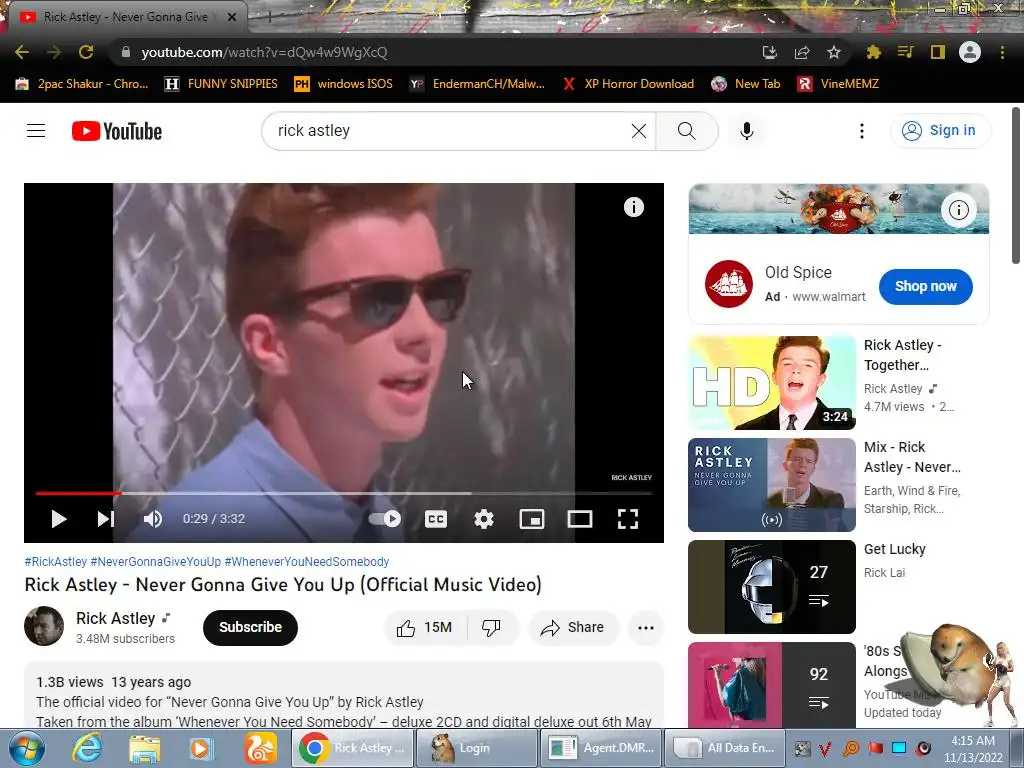This screenshot has height=768, width=1024.
Task: Open the #RickAstley hashtag
Action: tap(56, 562)
